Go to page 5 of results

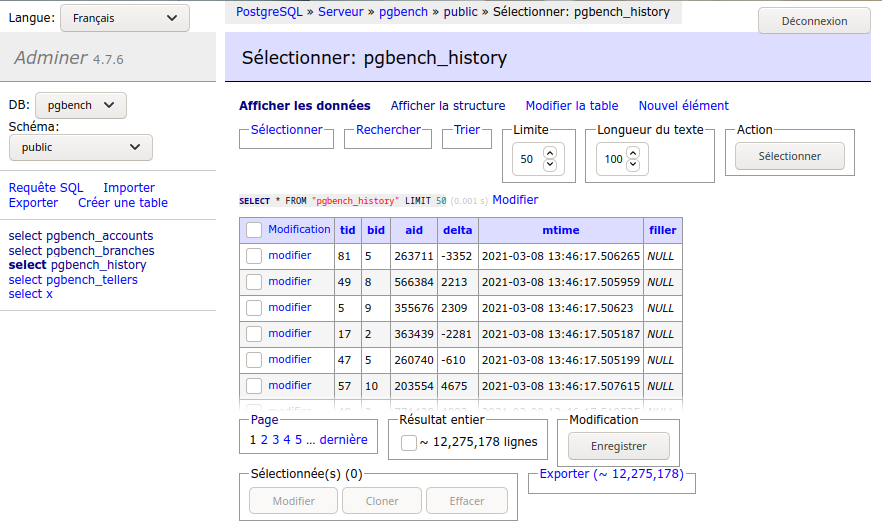pos(298,440)
